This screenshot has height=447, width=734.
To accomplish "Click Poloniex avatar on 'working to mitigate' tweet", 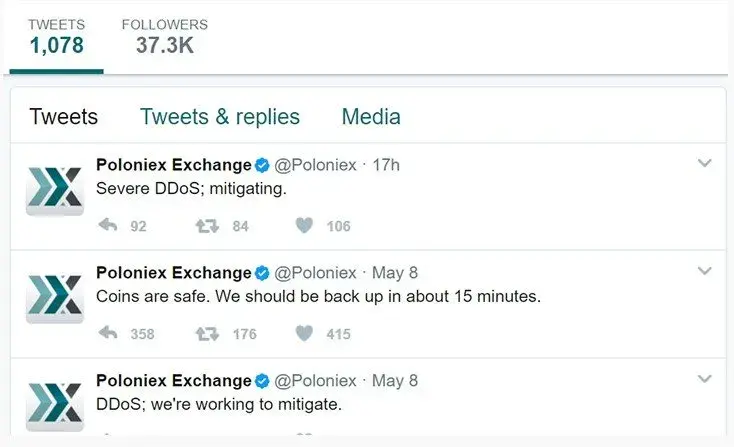I will tap(54, 401).
